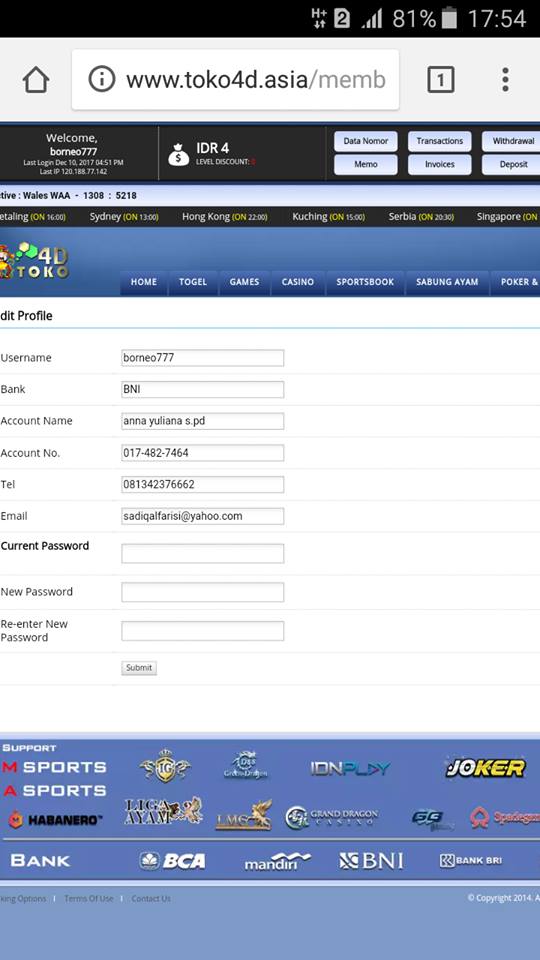Click the Deposit button
The width and height of the screenshot is (540, 960).
(x=513, y=164)
